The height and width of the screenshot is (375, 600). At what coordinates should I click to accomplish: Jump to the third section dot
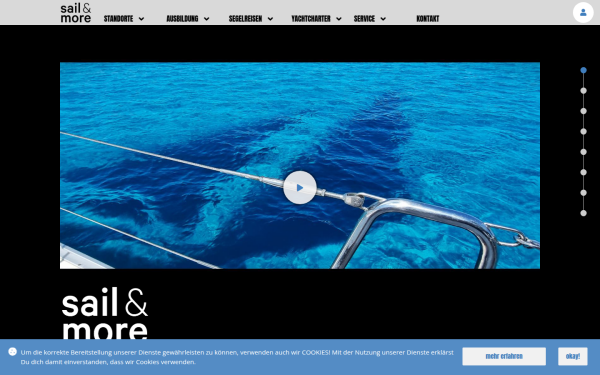[583, 111]
